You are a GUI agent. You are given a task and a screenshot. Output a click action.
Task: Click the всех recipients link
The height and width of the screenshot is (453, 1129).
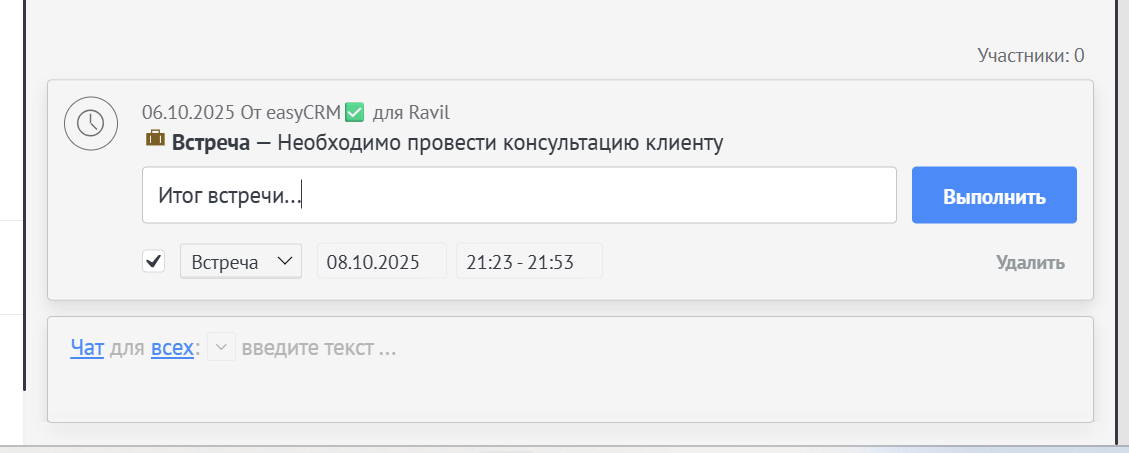tap(171, 349)
